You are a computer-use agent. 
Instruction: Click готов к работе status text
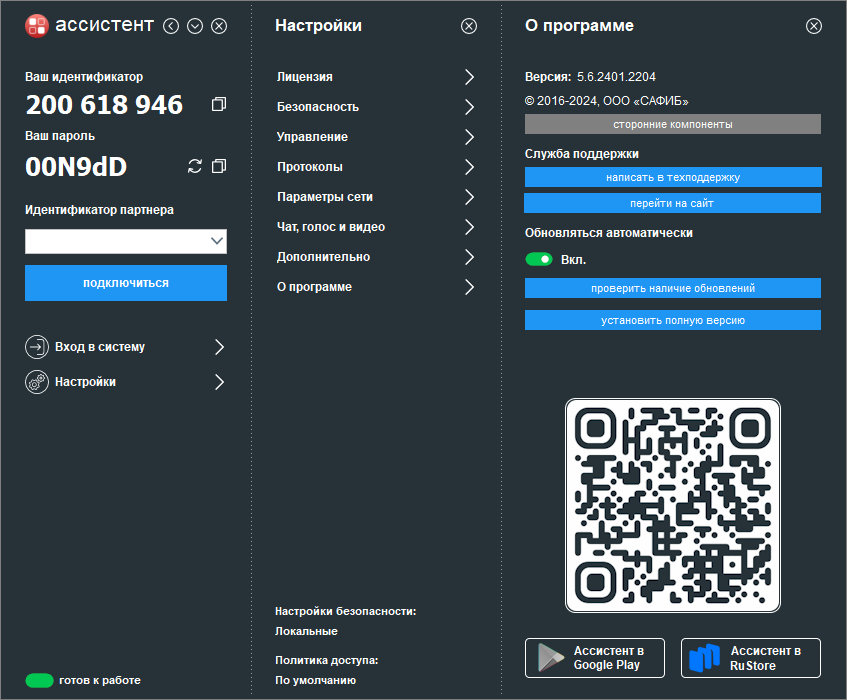[x=100, y=681]
